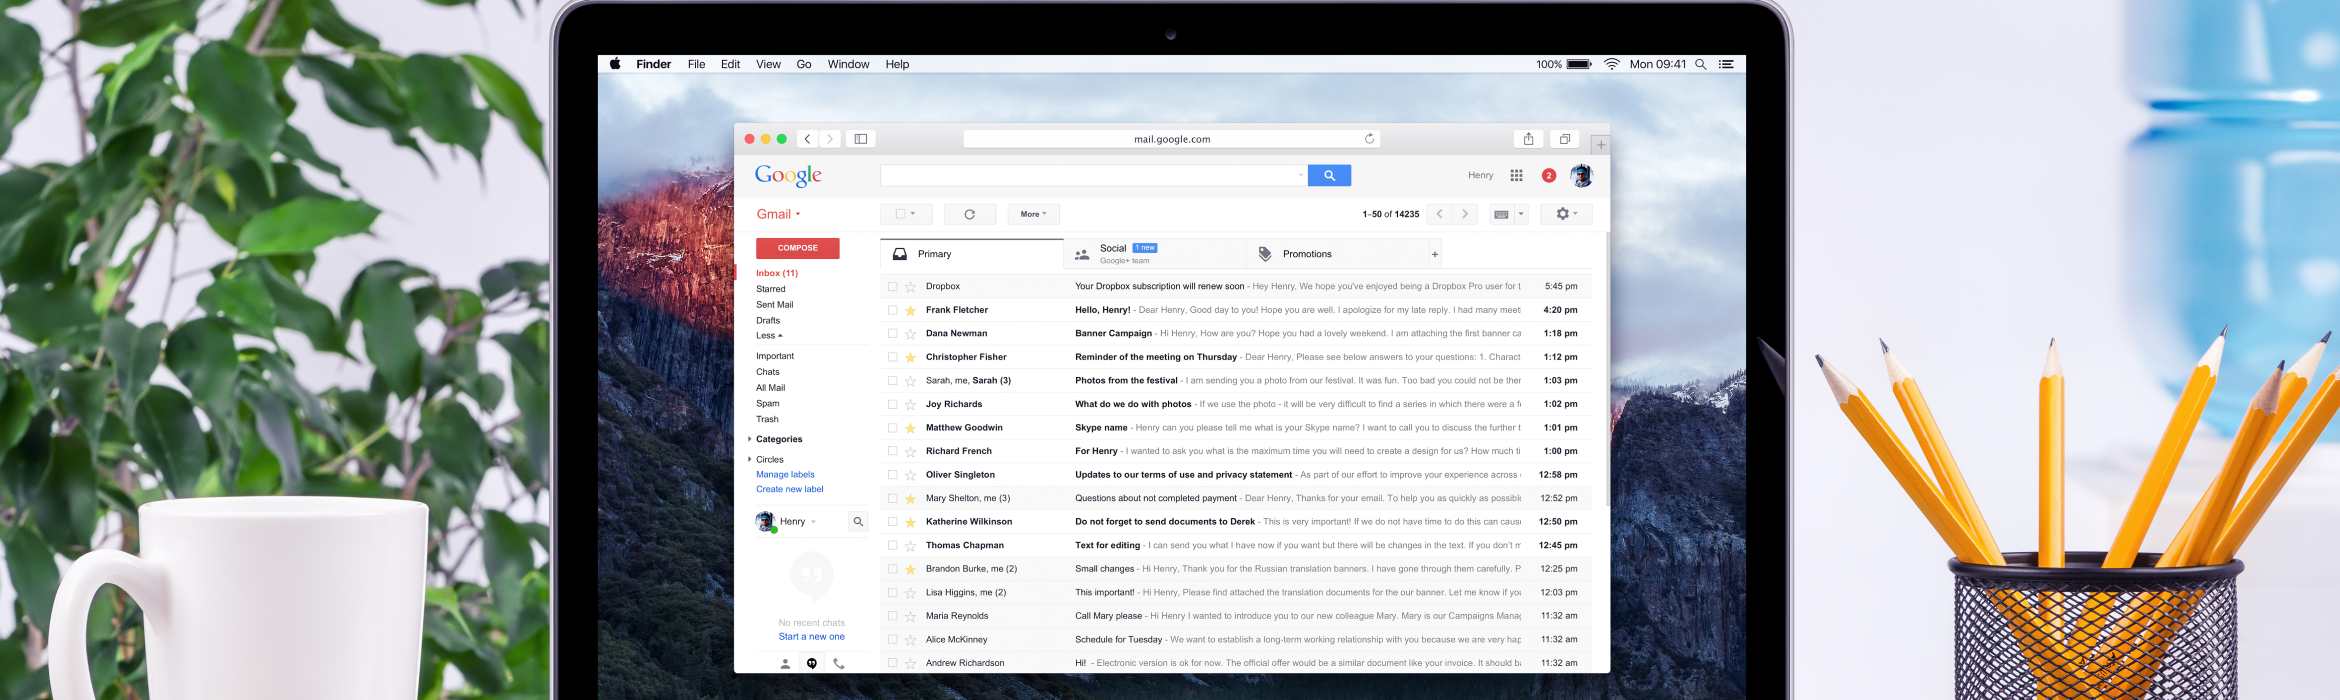
Task: Open the red notifications badge
Action: [x=1548, y=175]
